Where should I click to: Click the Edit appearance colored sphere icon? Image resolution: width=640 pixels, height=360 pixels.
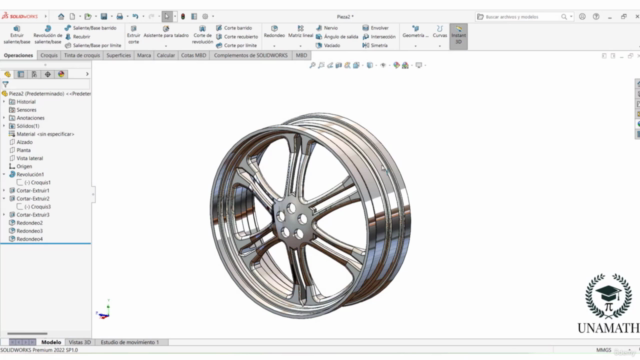[396, 65]
